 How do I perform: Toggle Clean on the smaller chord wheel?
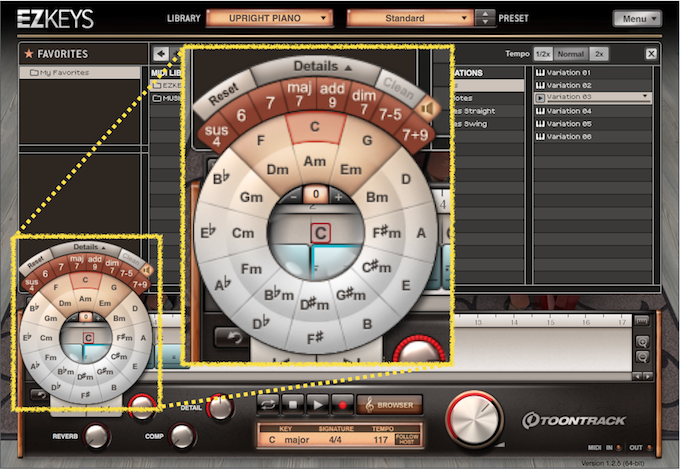pos(132,258)
